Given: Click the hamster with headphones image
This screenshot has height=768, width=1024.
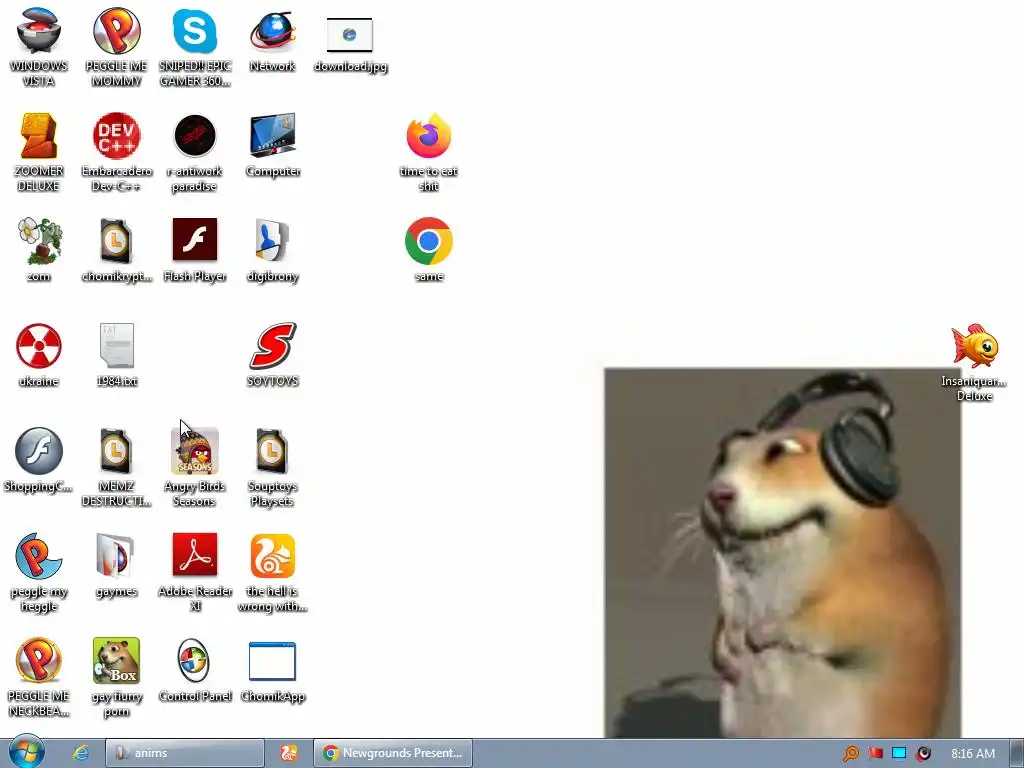Looking at the screenshot, I should click(782, 553).
